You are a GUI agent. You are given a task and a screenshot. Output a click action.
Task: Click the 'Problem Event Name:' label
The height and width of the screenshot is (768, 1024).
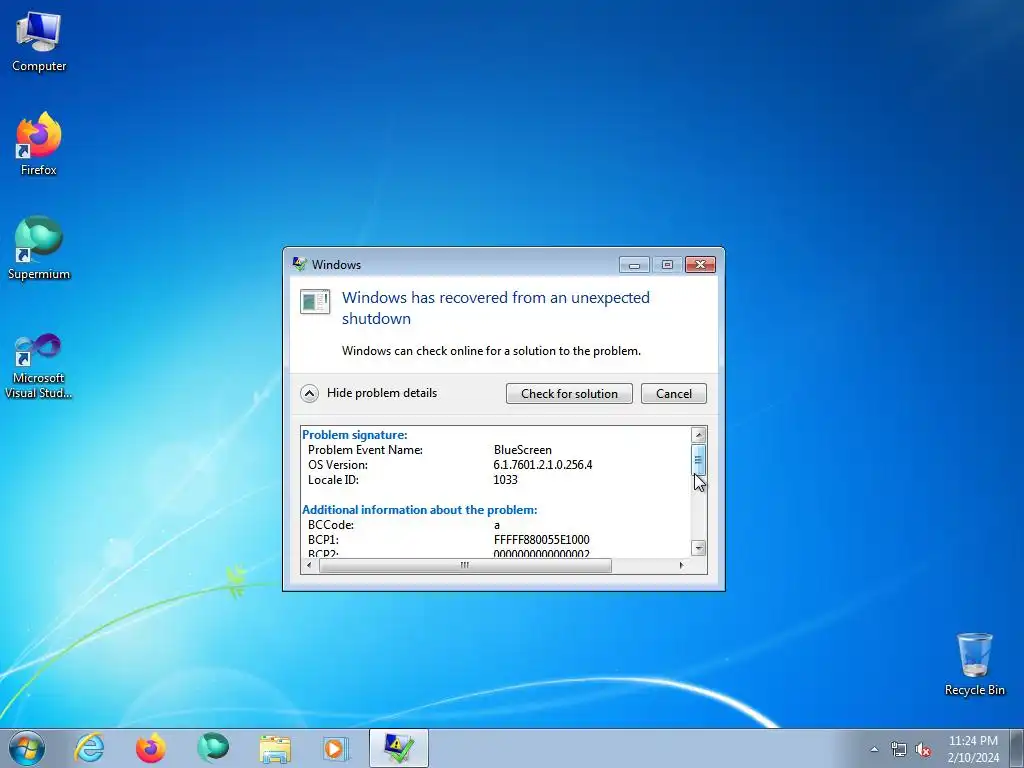click(365, 450)
